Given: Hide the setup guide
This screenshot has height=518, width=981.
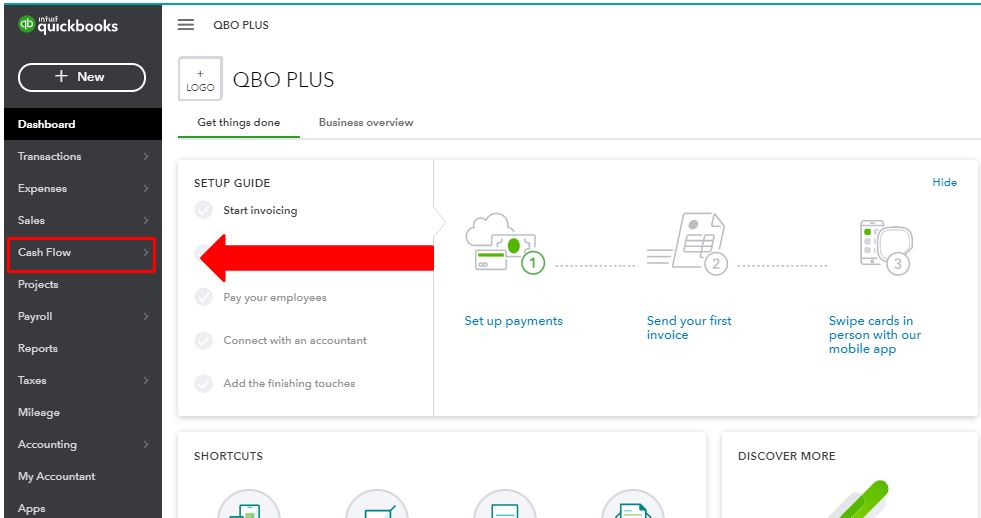Looking at the screenshot, I should 944,182.
